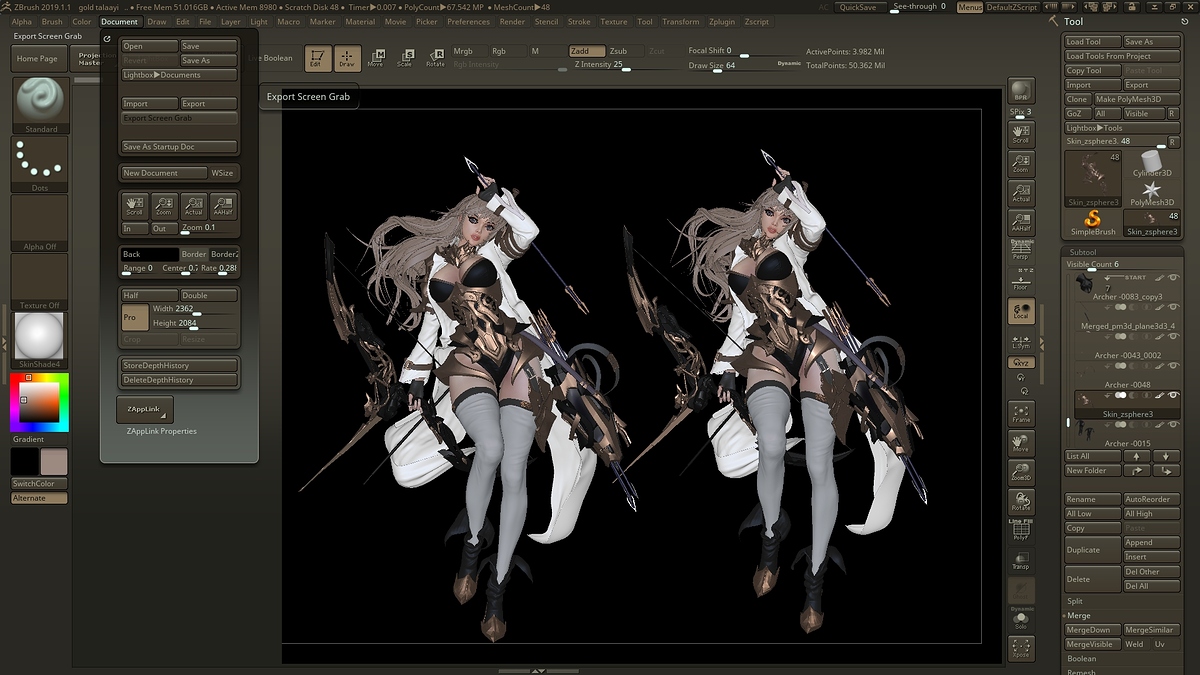1200x675 pixels.
Task: Click the Rotate icon on the right shelf
Action: [1020, 501]
